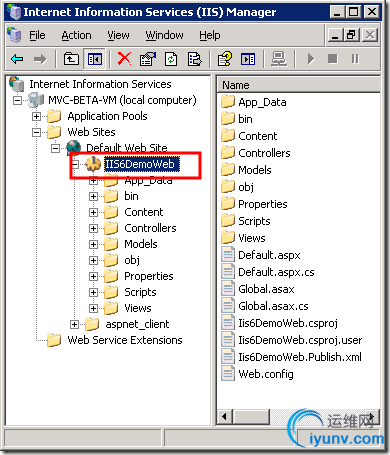
Task: Select IIS6DemoWeb in the tree
Action: tap(142, 164)
